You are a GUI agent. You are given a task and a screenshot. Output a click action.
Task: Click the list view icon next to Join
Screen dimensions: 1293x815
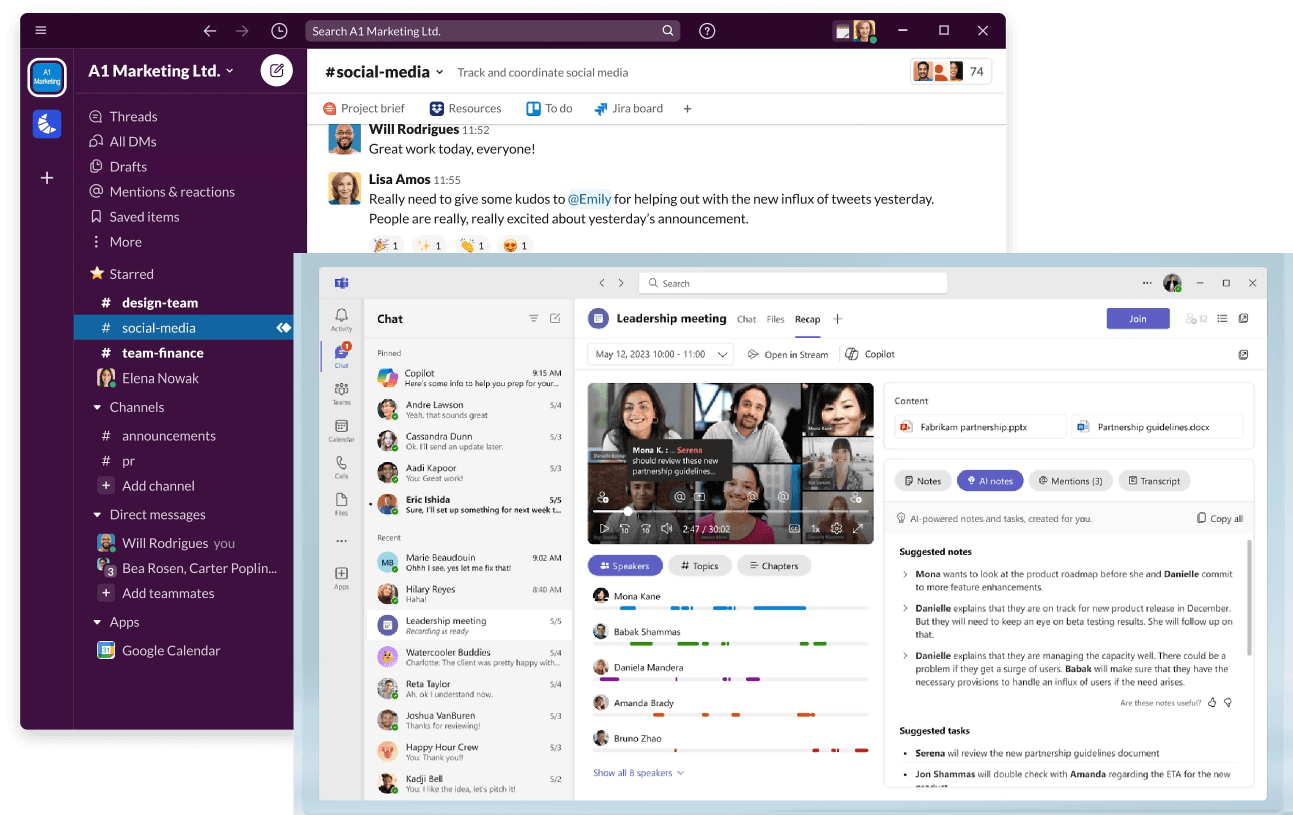(x=1222, y=319)
